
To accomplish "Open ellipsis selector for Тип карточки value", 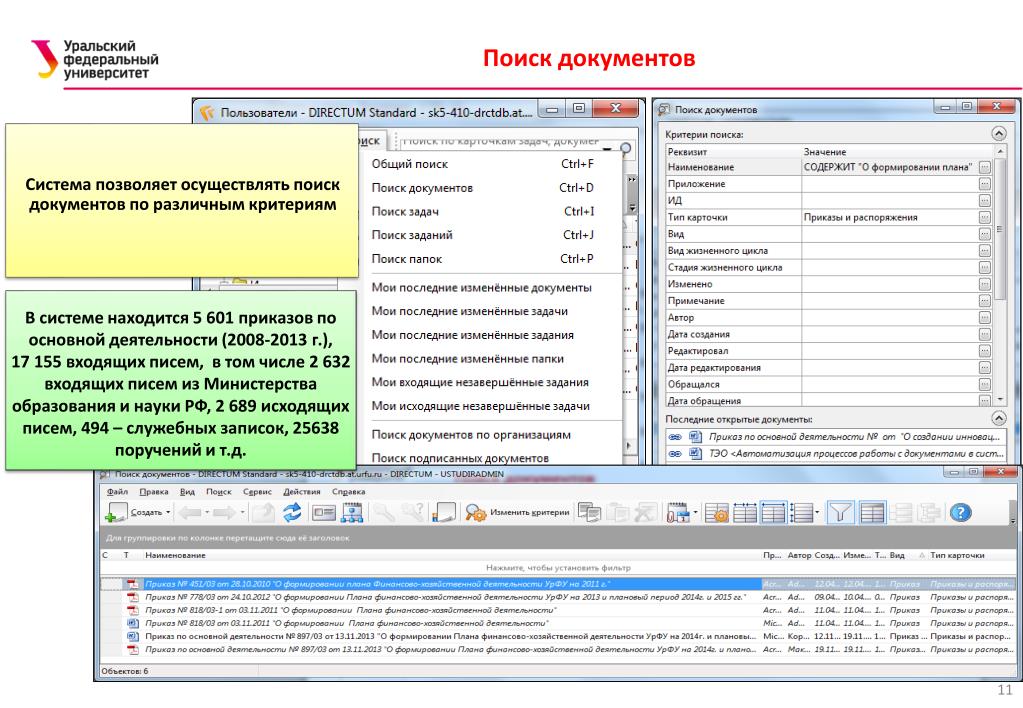I will click(985, 217).
